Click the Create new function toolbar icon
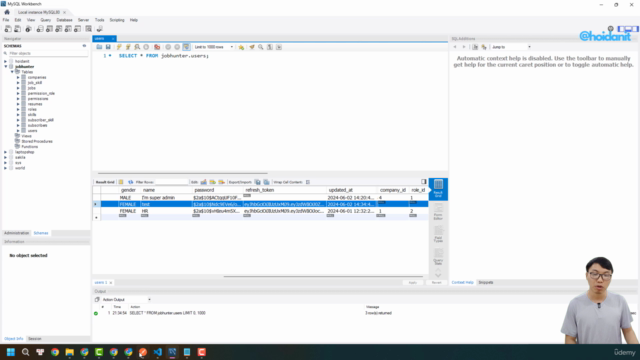Viewport: 640px width, 360px height. pyautogui.click(x=77, y=29)
